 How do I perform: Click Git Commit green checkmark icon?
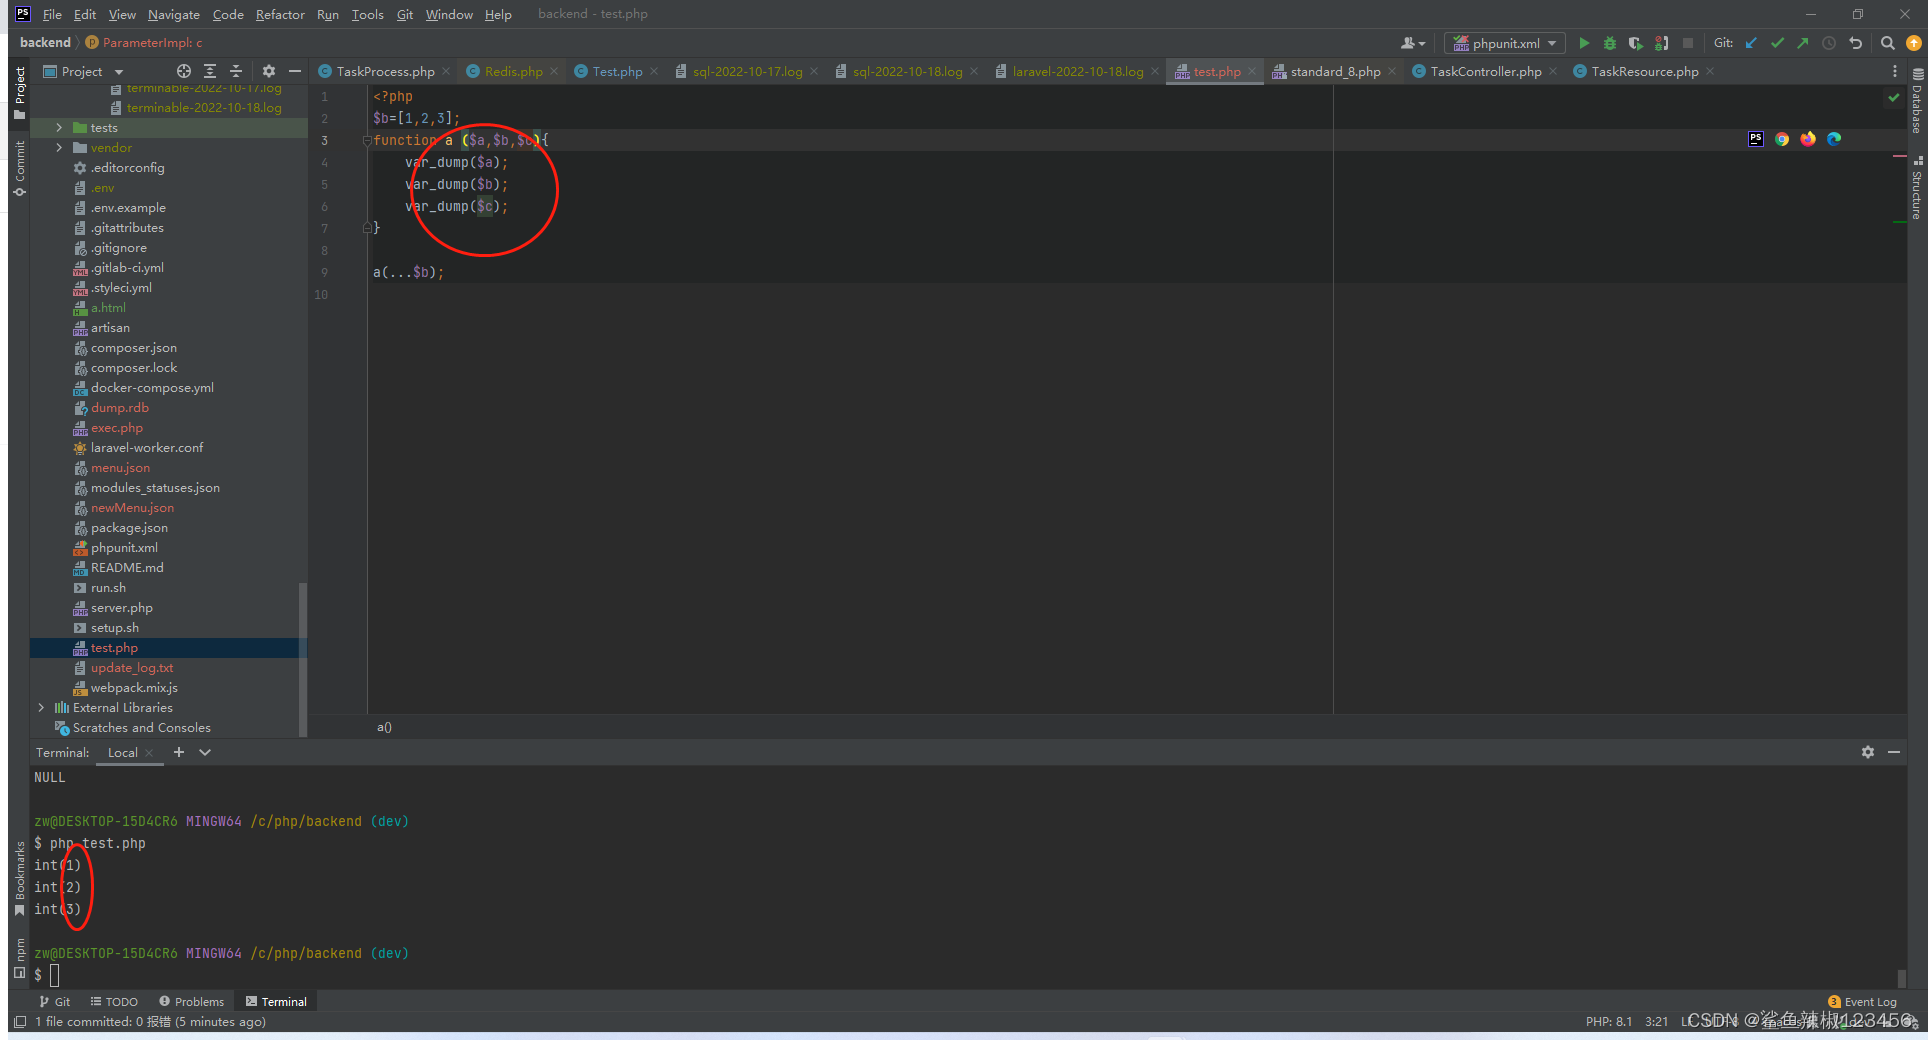[x=1777, y=43]
